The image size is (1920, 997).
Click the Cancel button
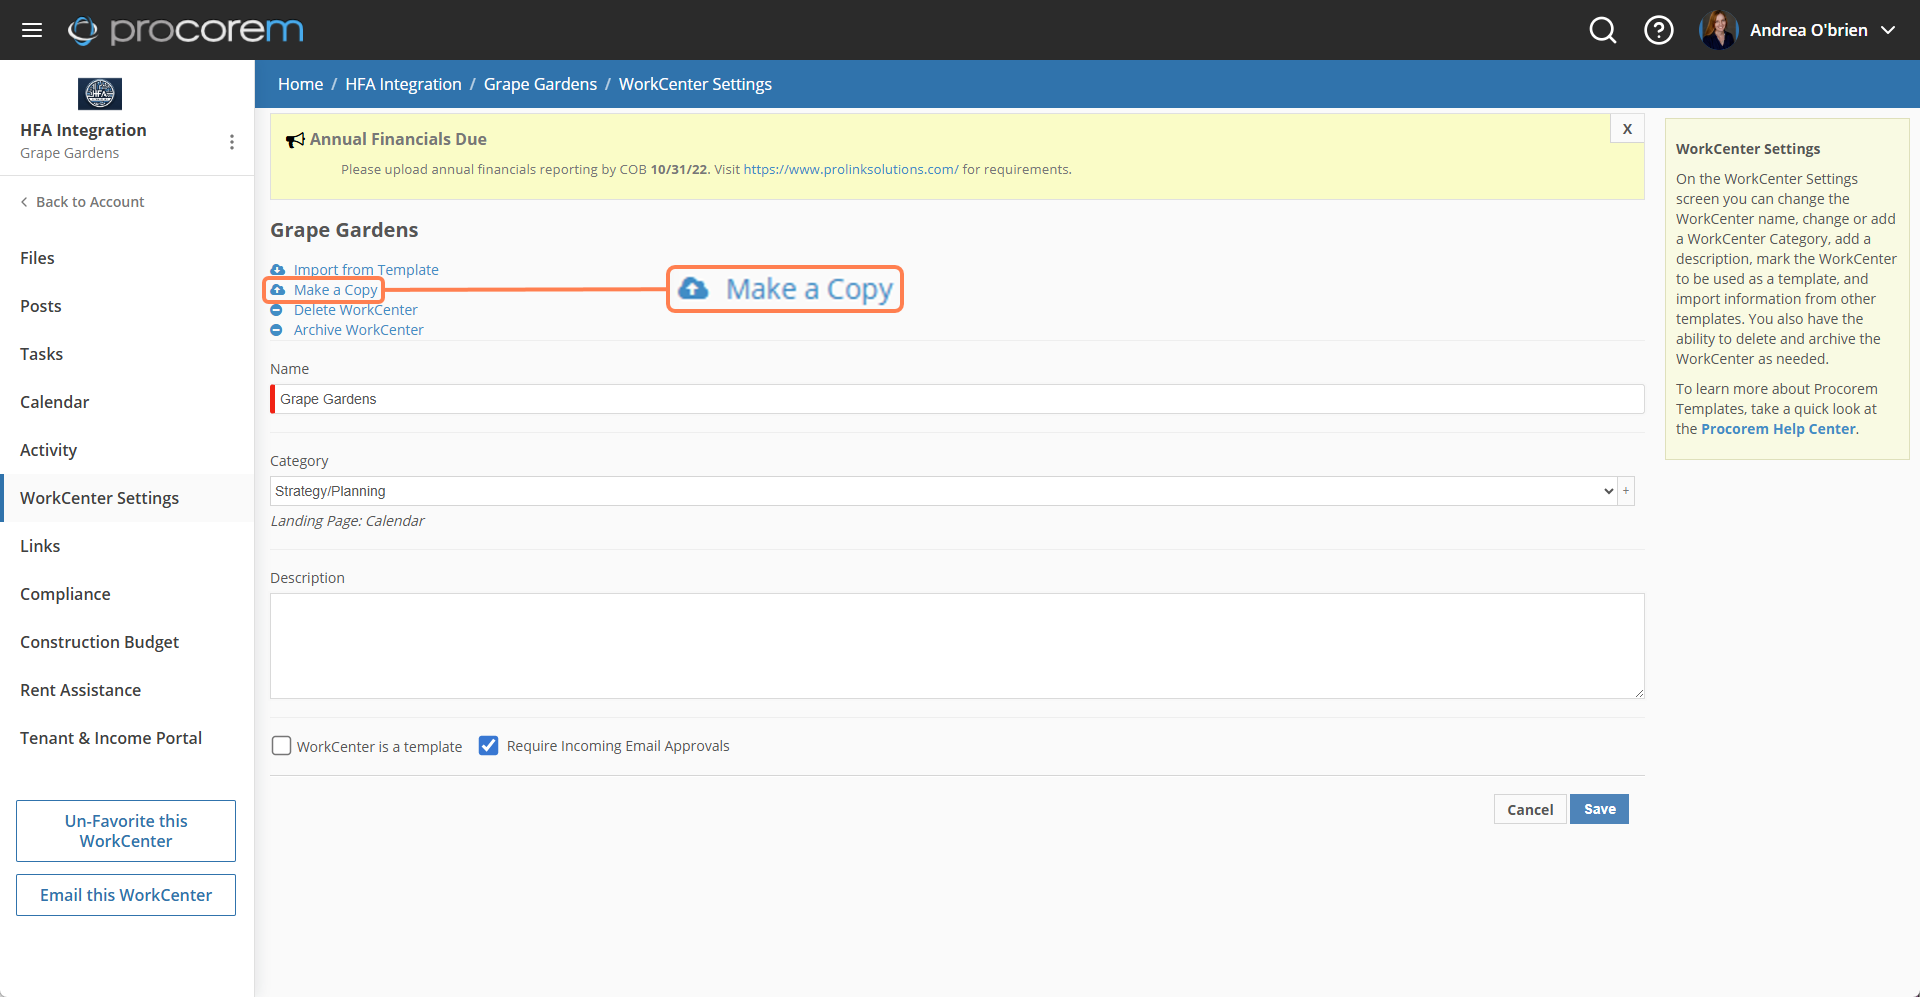click(x=1530, y=809)
